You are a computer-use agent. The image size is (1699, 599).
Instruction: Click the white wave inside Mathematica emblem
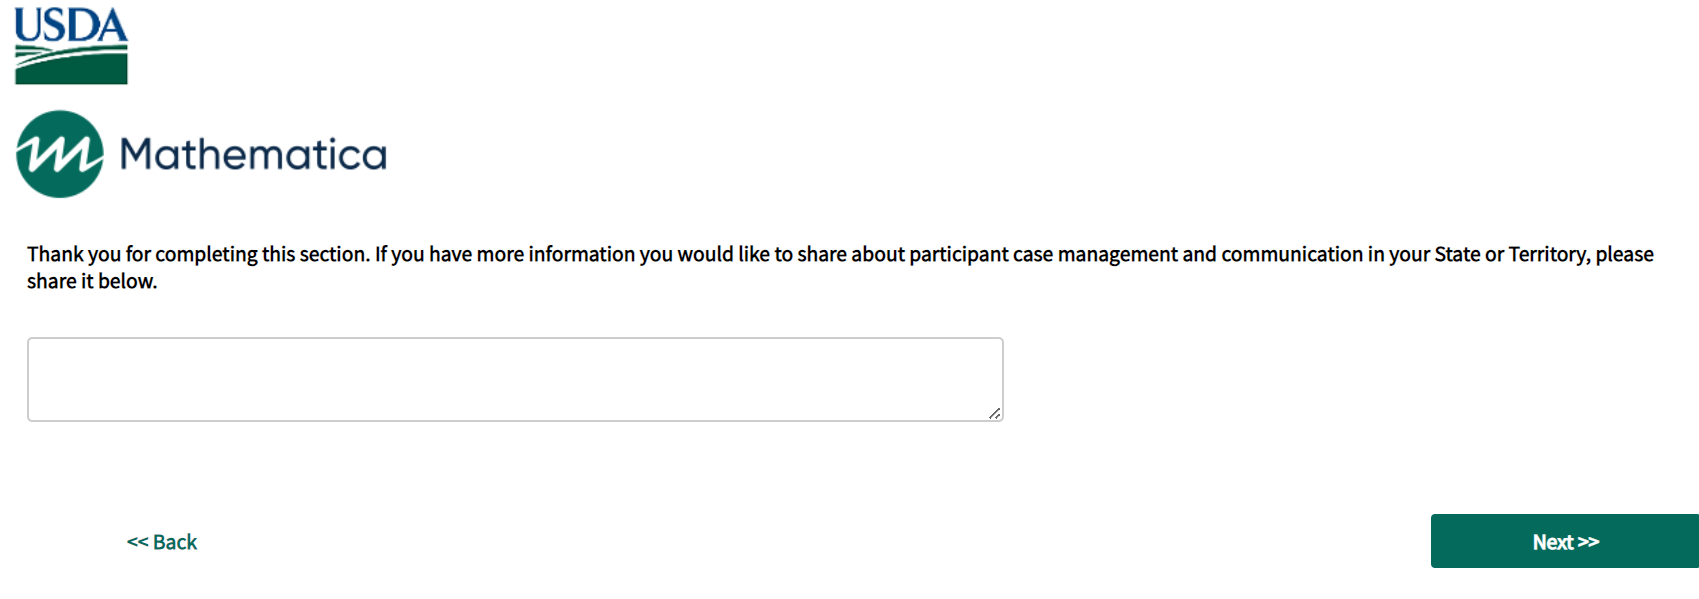[60, 154]
